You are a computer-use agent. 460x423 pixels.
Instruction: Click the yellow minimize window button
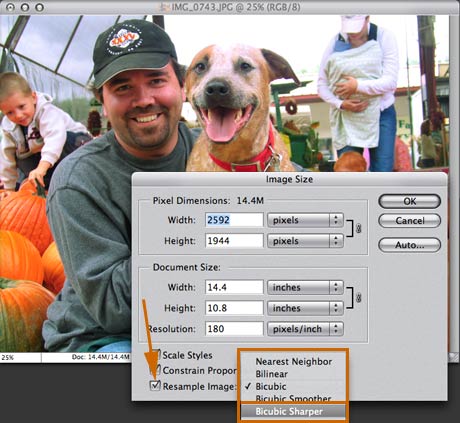25,7
